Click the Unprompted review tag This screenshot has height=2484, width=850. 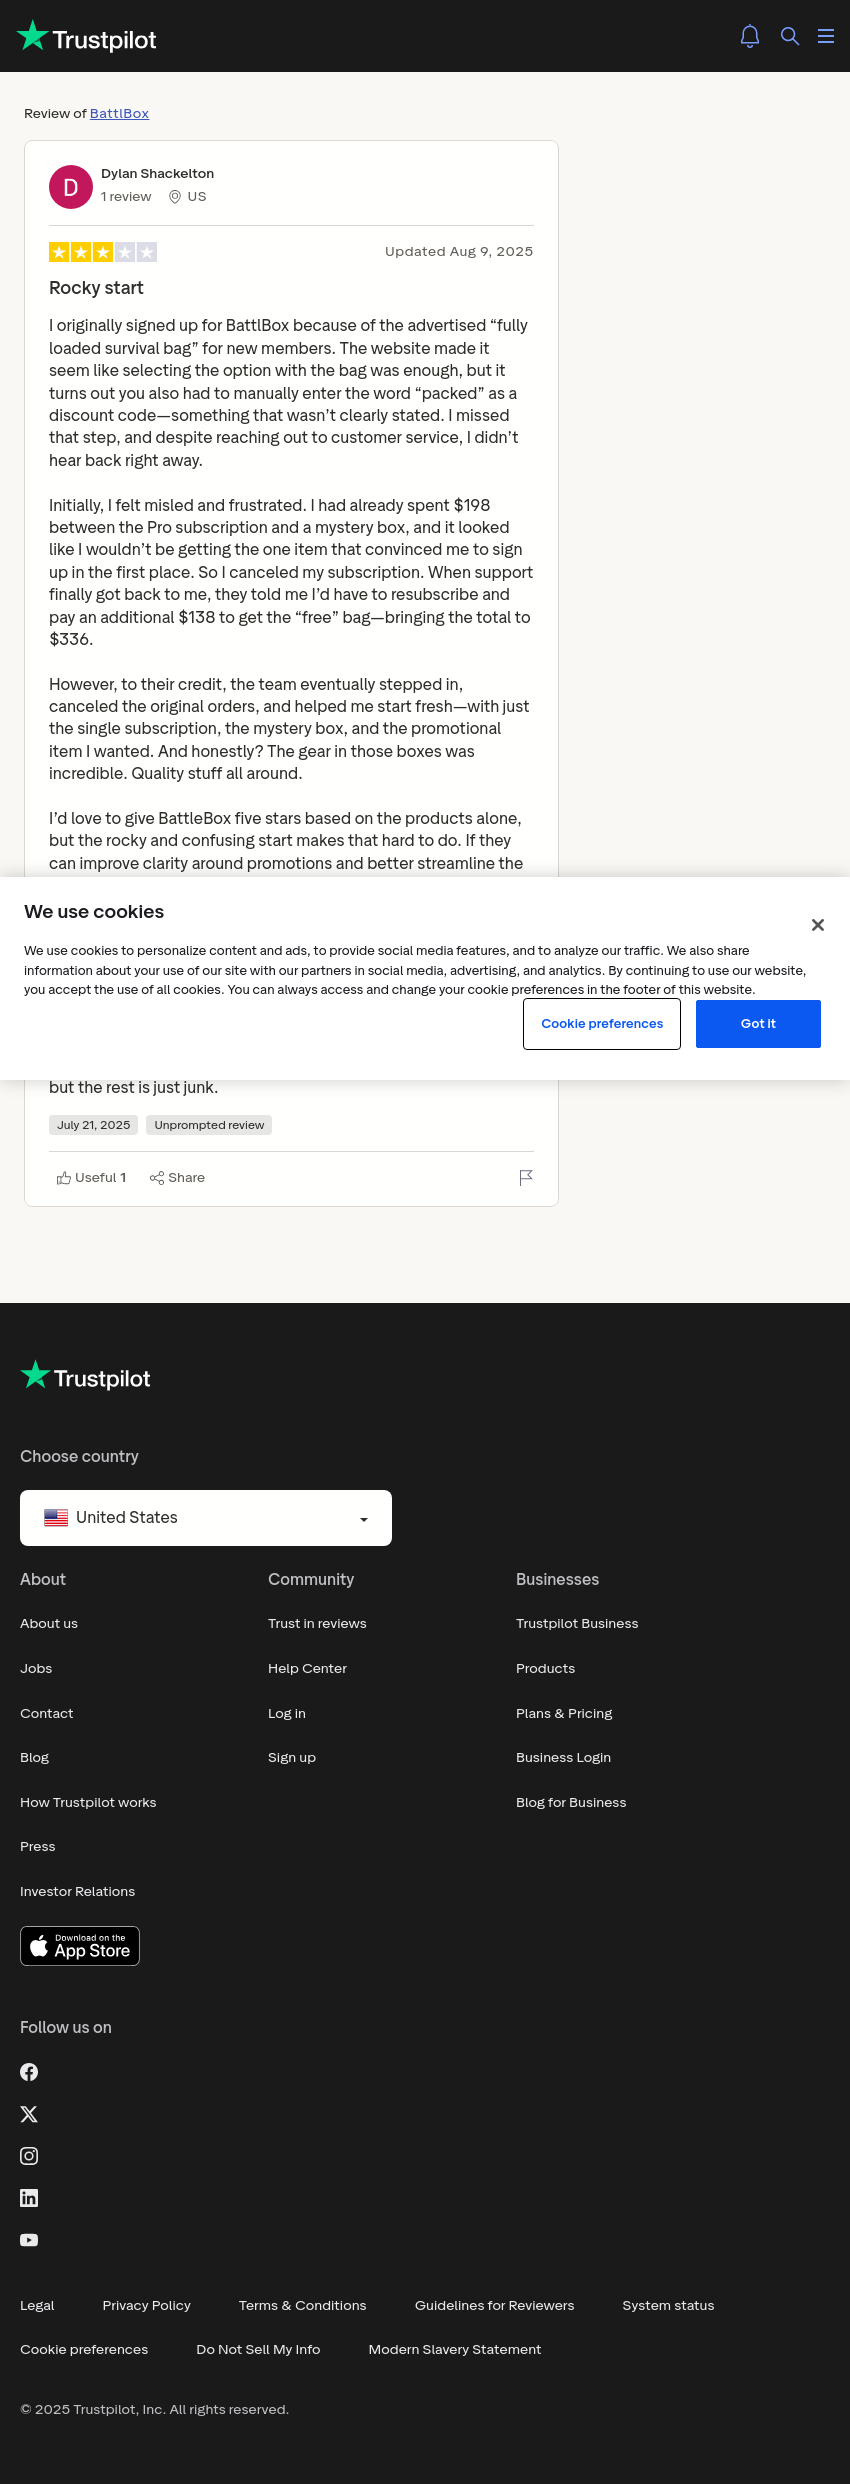point(209,1125)
